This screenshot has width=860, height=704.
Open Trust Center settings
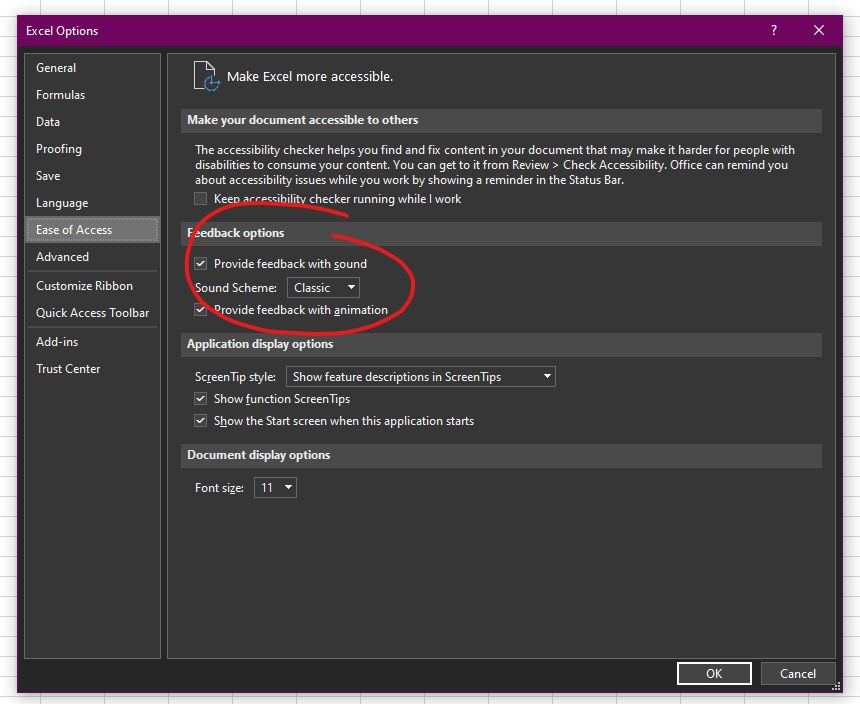(x=92, y=368)
